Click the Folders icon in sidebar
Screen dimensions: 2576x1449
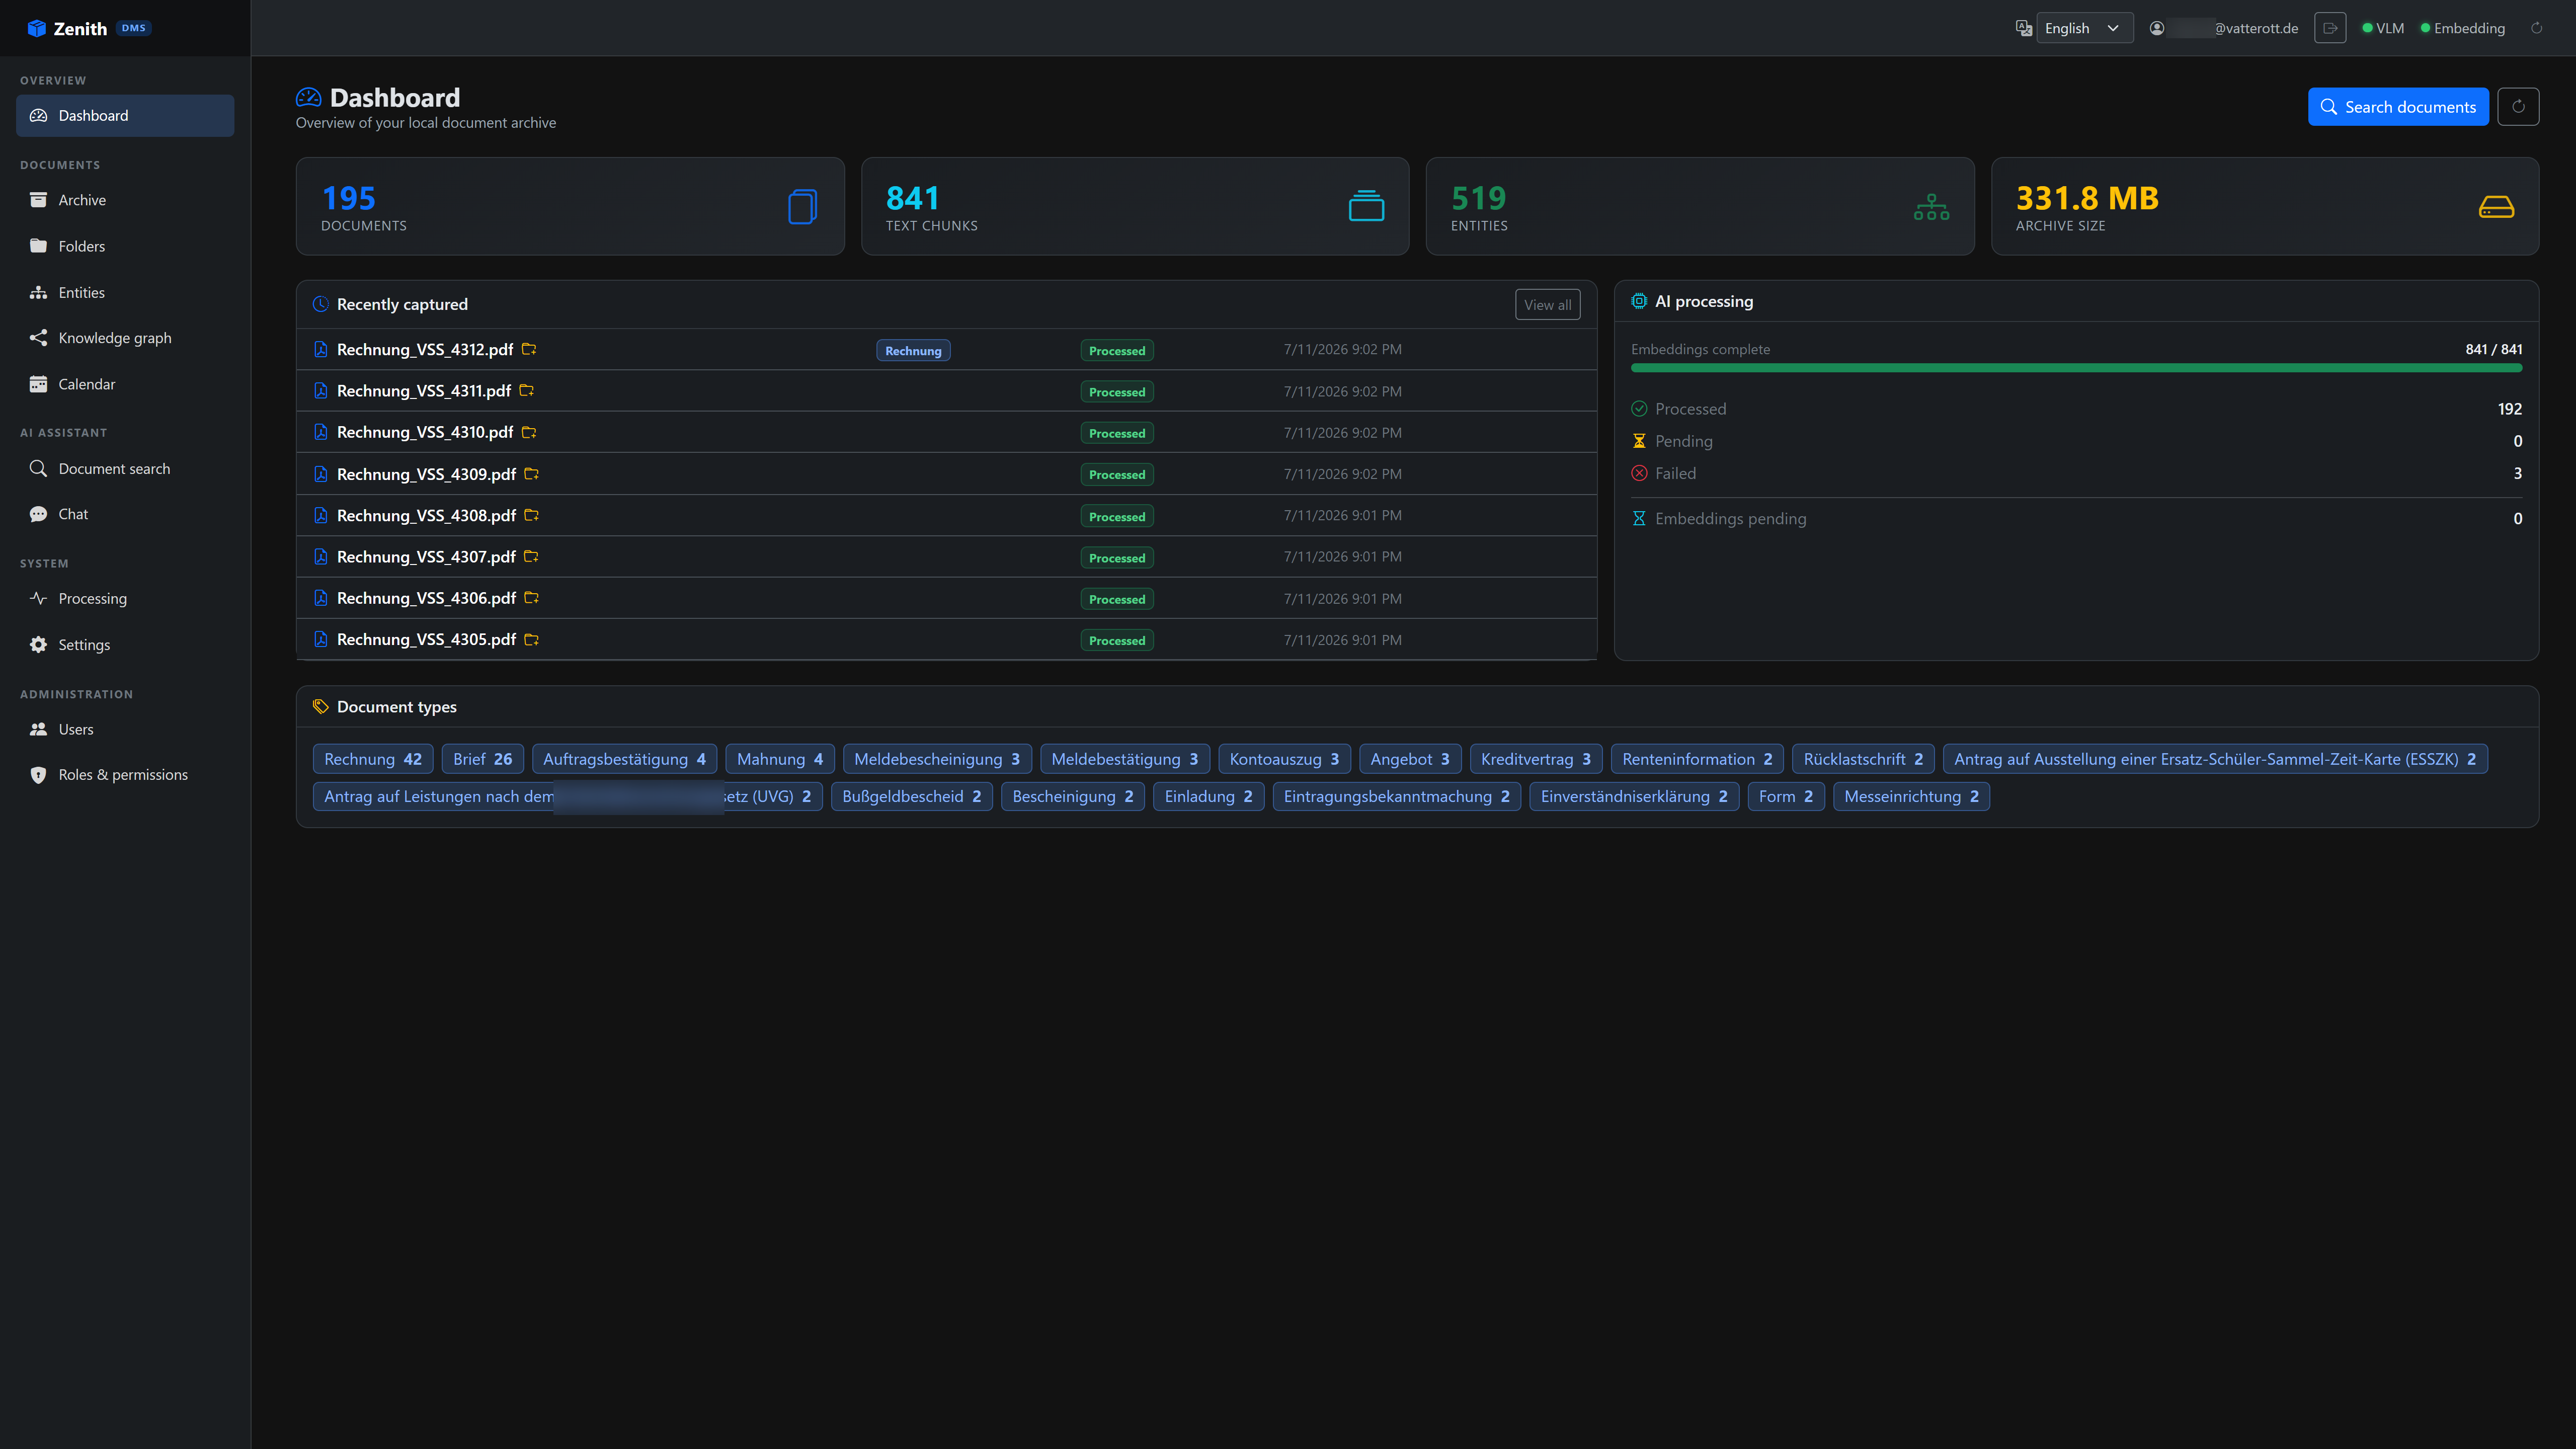38,246
